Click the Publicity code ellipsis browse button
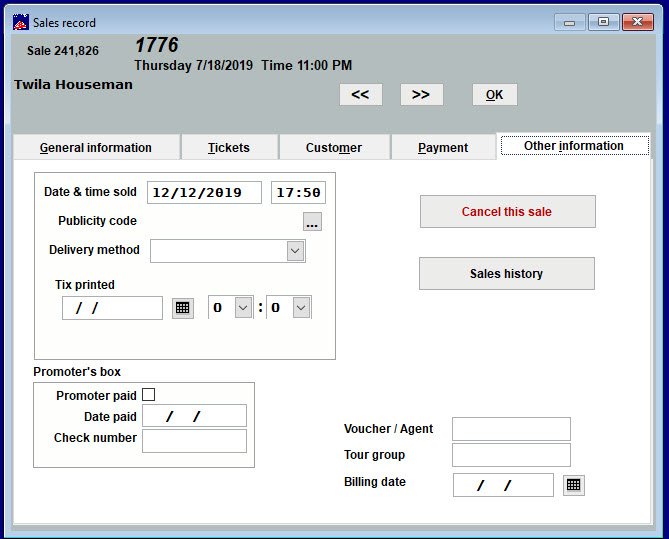The width and height of the screenshot is (669, 539). [312, 223]
